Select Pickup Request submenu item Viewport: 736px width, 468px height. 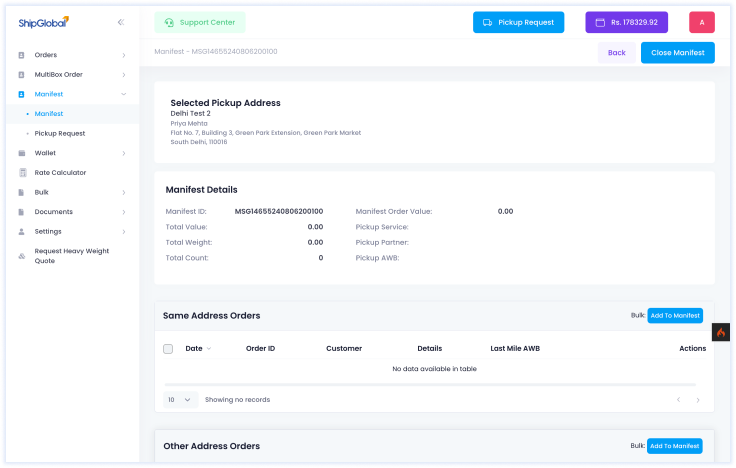[60, 133]
